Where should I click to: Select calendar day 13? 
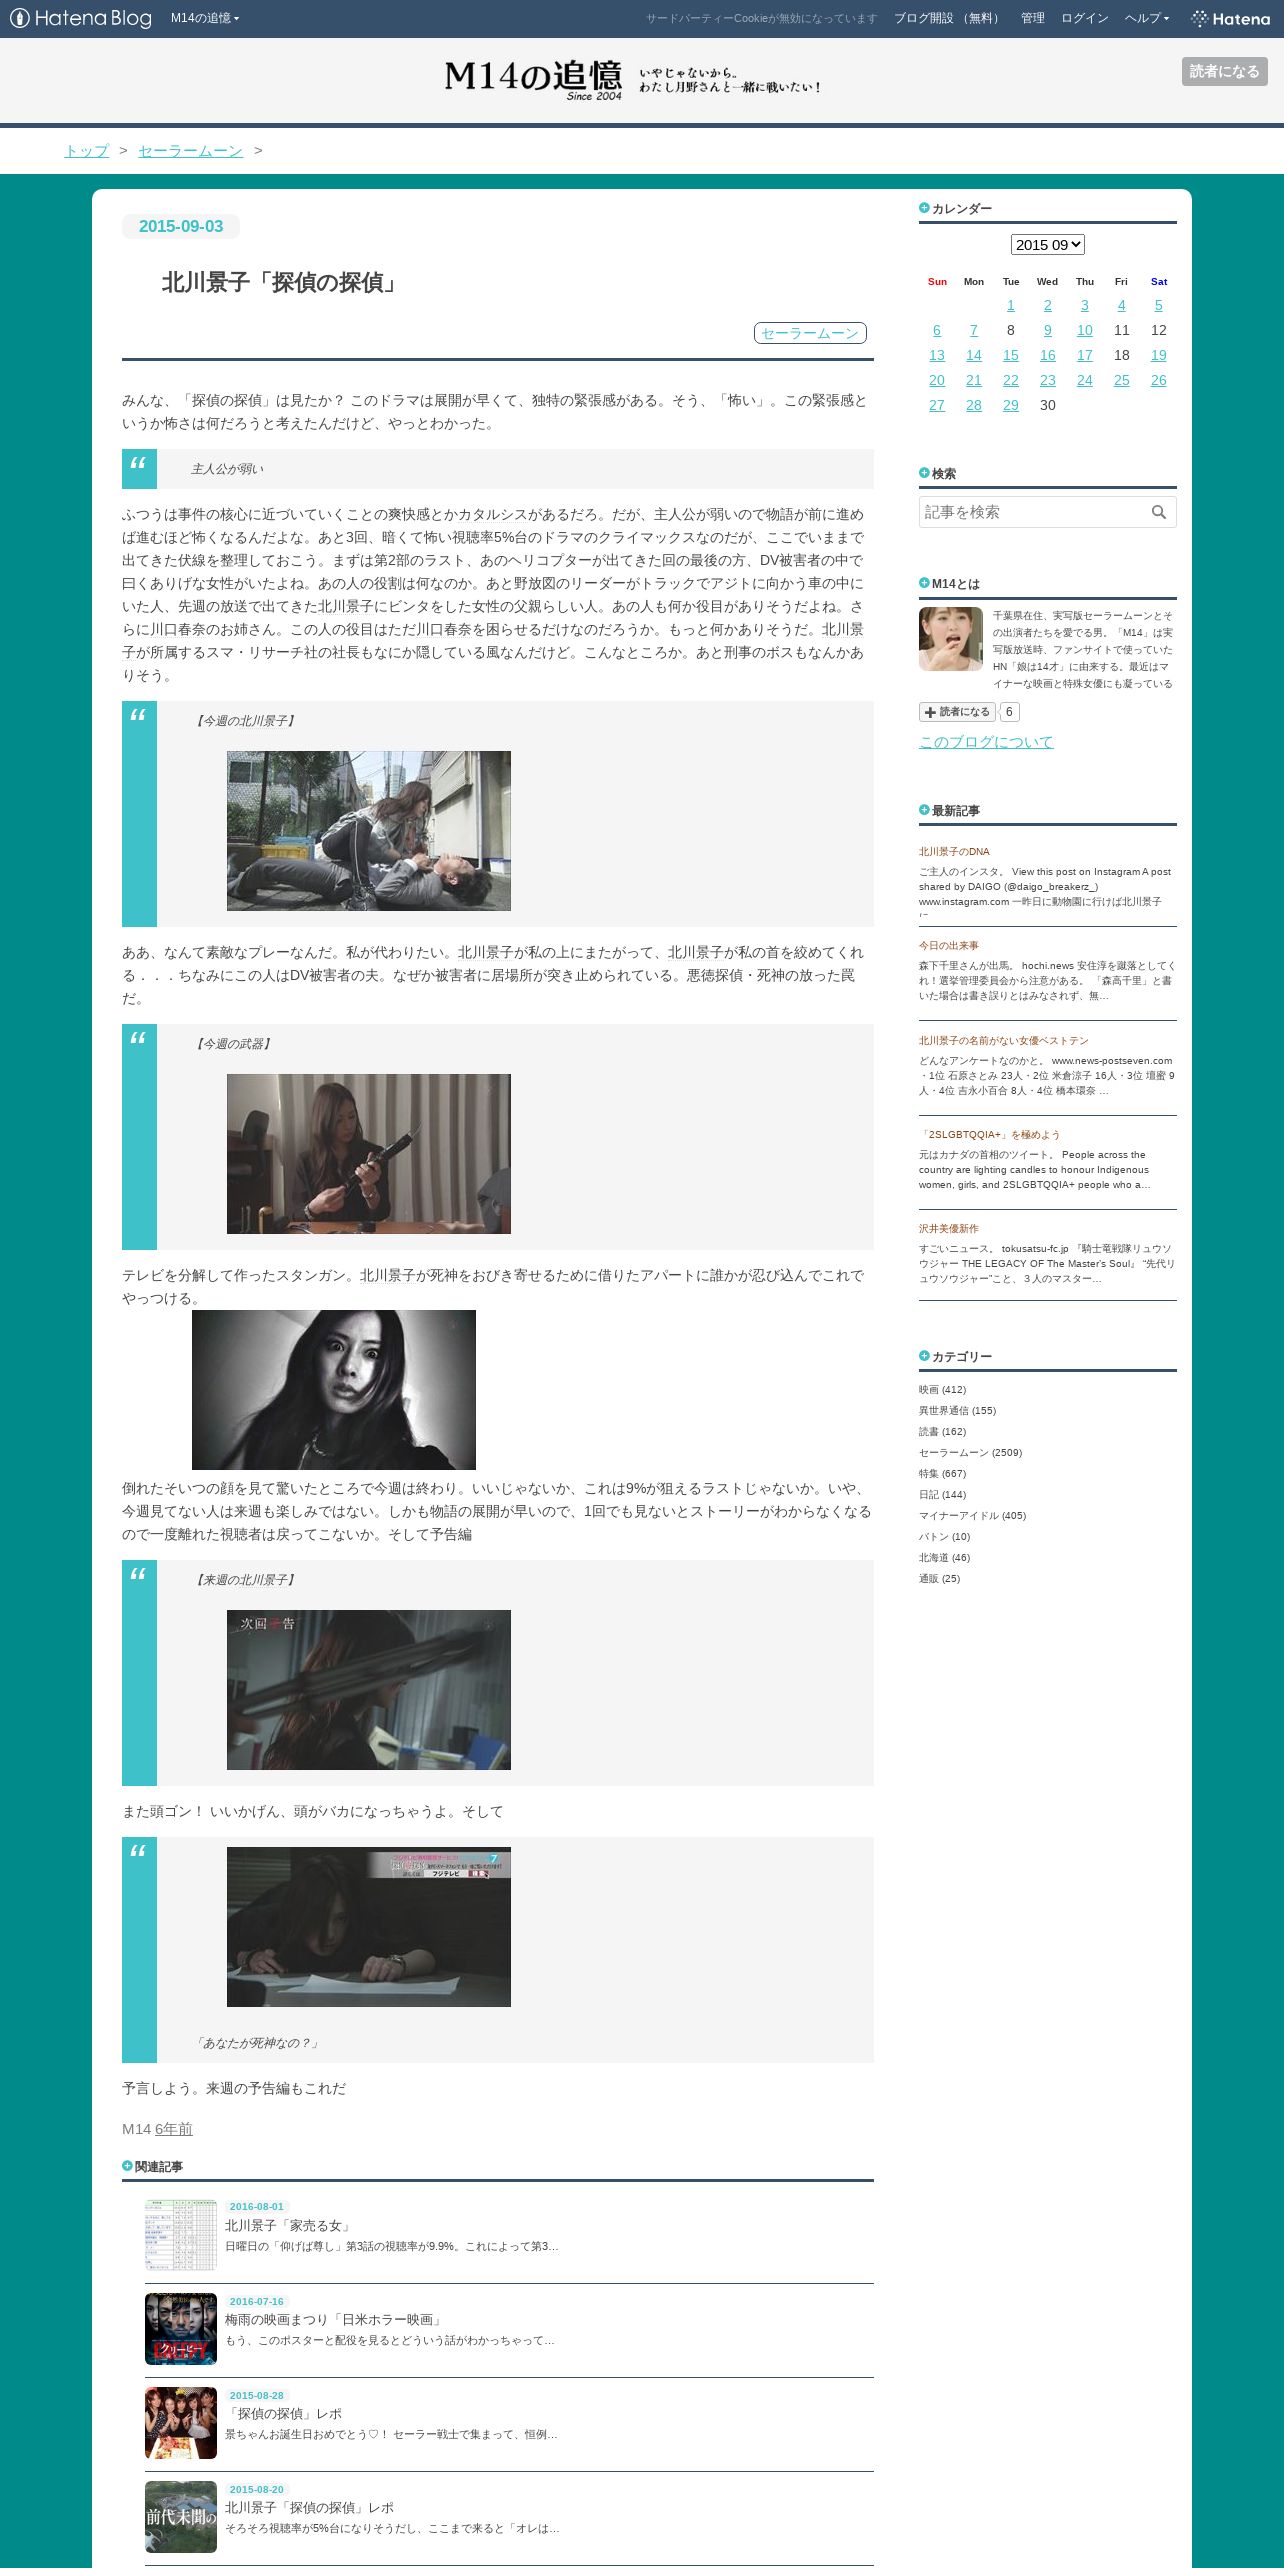(936, 355)
